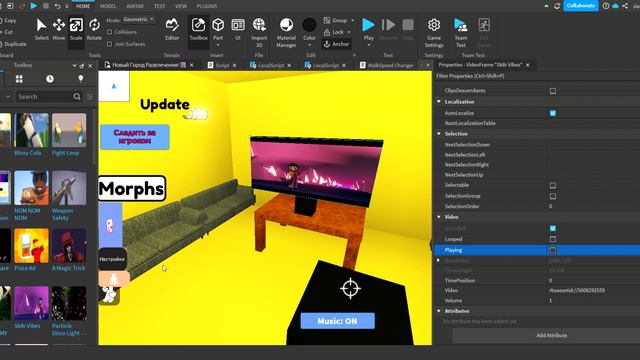Enable the ClipsDescendants property
The width and height of the screenshot is (640, 360).
pos(553,91)
